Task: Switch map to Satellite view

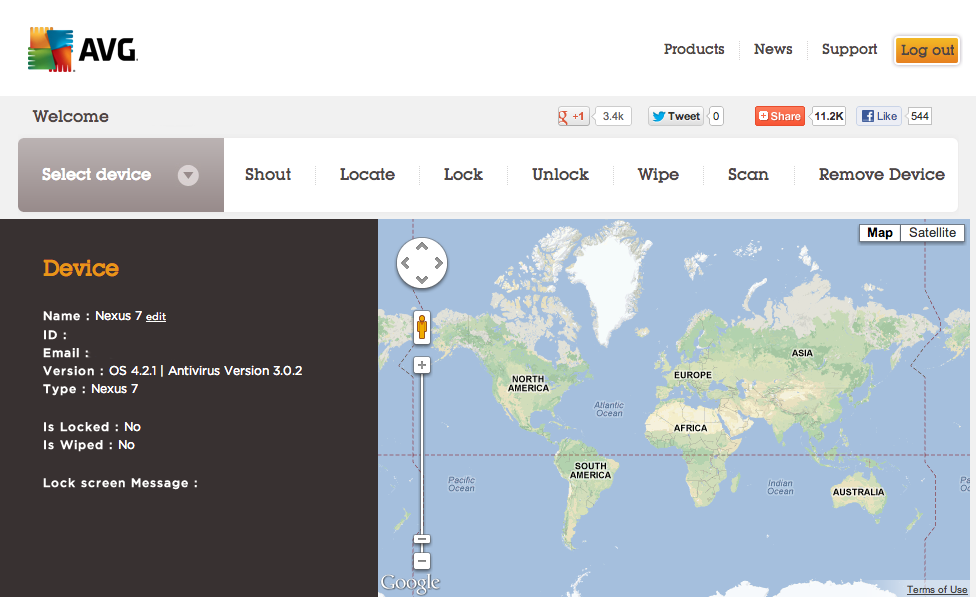Action: pyautogui.click(x=932, y=233)
